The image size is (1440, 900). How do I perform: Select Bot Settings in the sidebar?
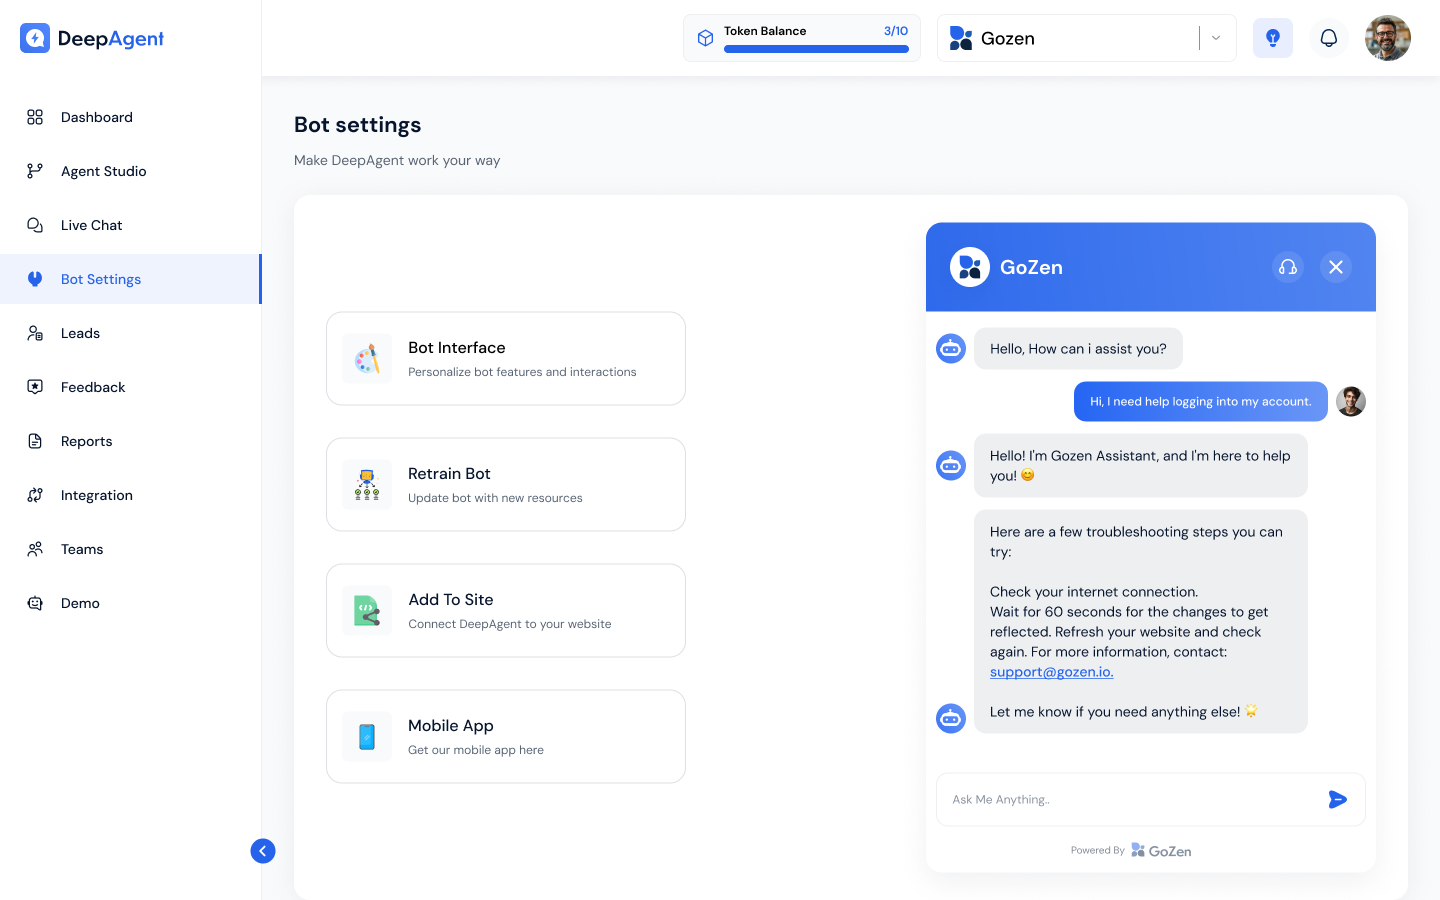pyautogui.click(x=130, y=279)
